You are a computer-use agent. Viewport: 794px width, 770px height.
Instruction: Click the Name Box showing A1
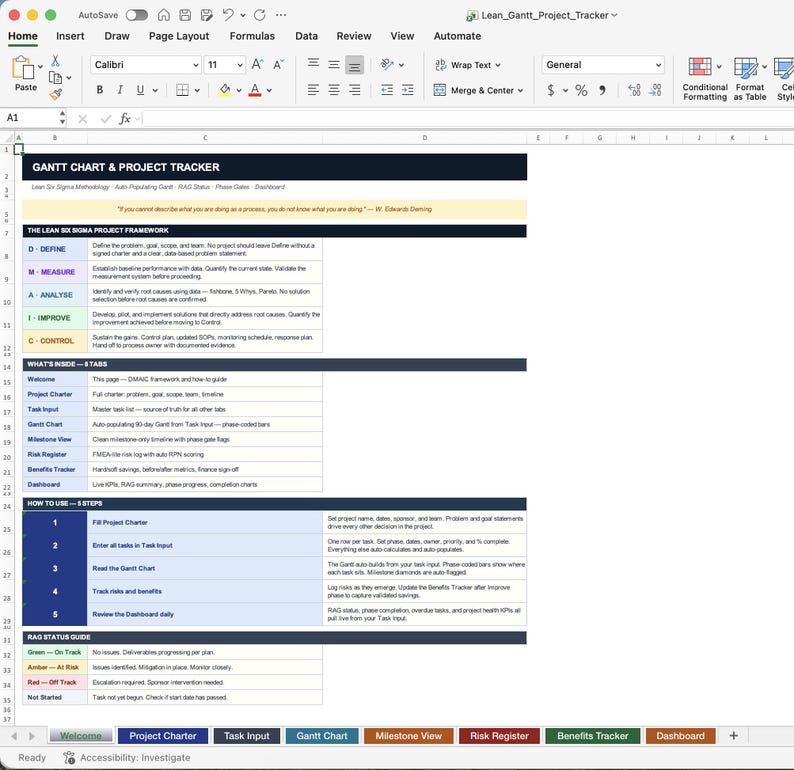(x=30, y=118)
